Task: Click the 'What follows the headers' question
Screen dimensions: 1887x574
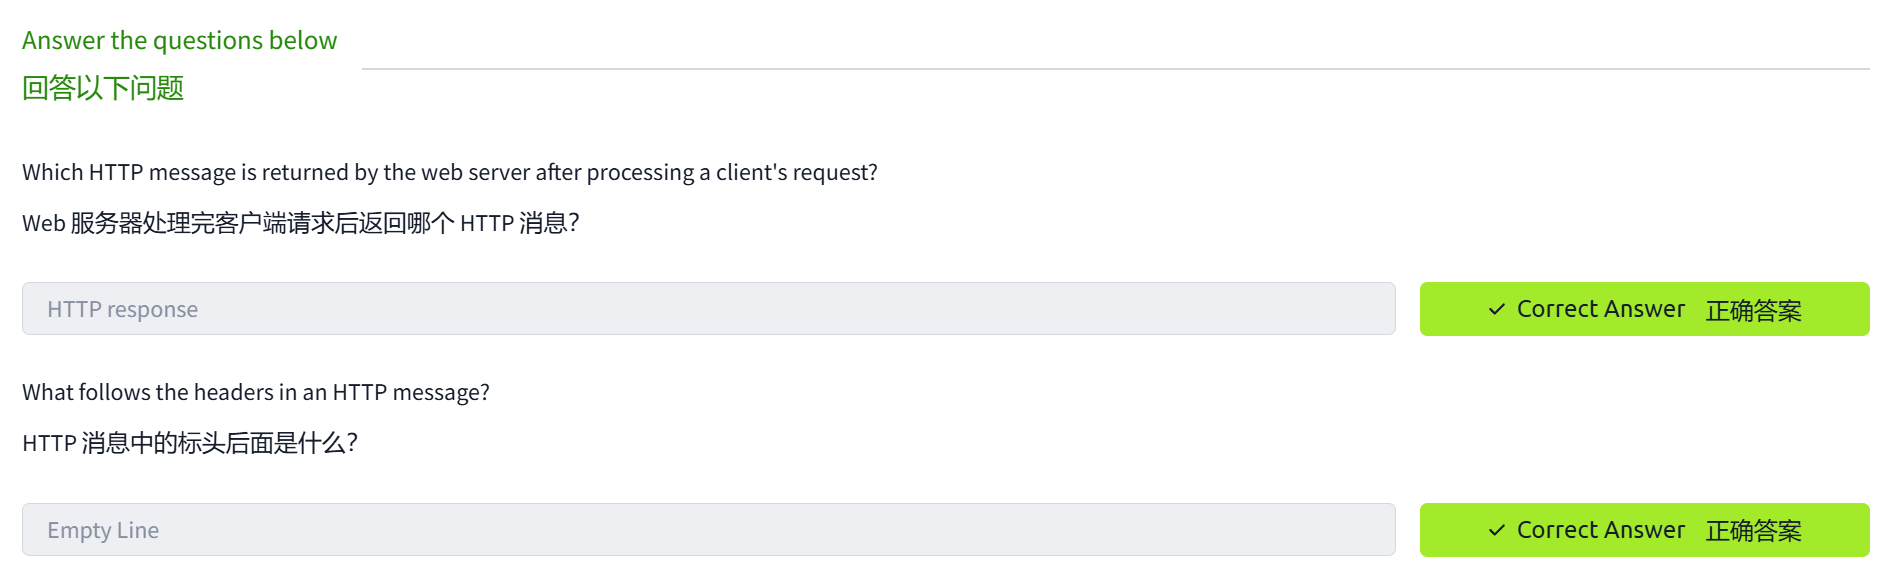Action: (x=256, y=392)
